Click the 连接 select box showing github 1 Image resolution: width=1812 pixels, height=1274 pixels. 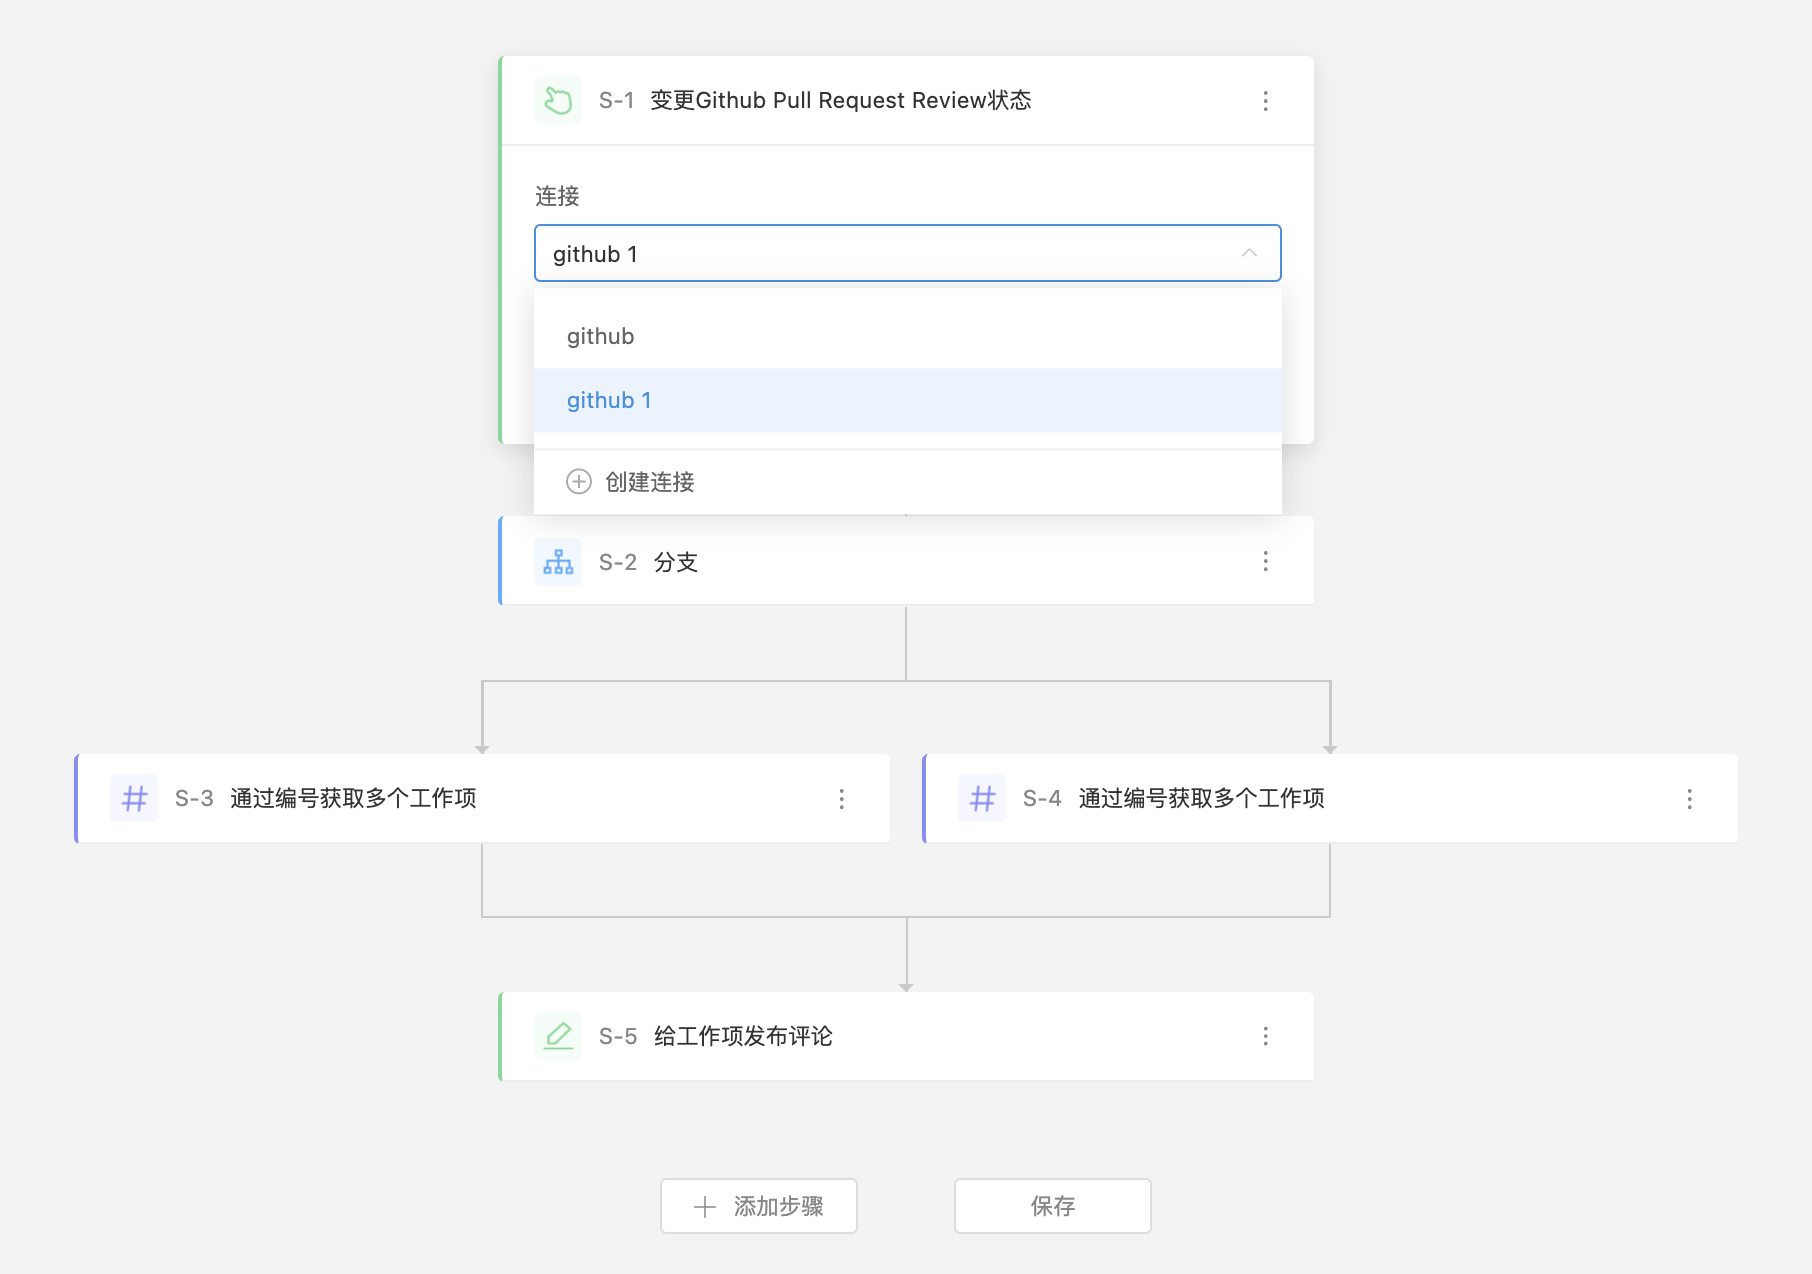(908, 253)
